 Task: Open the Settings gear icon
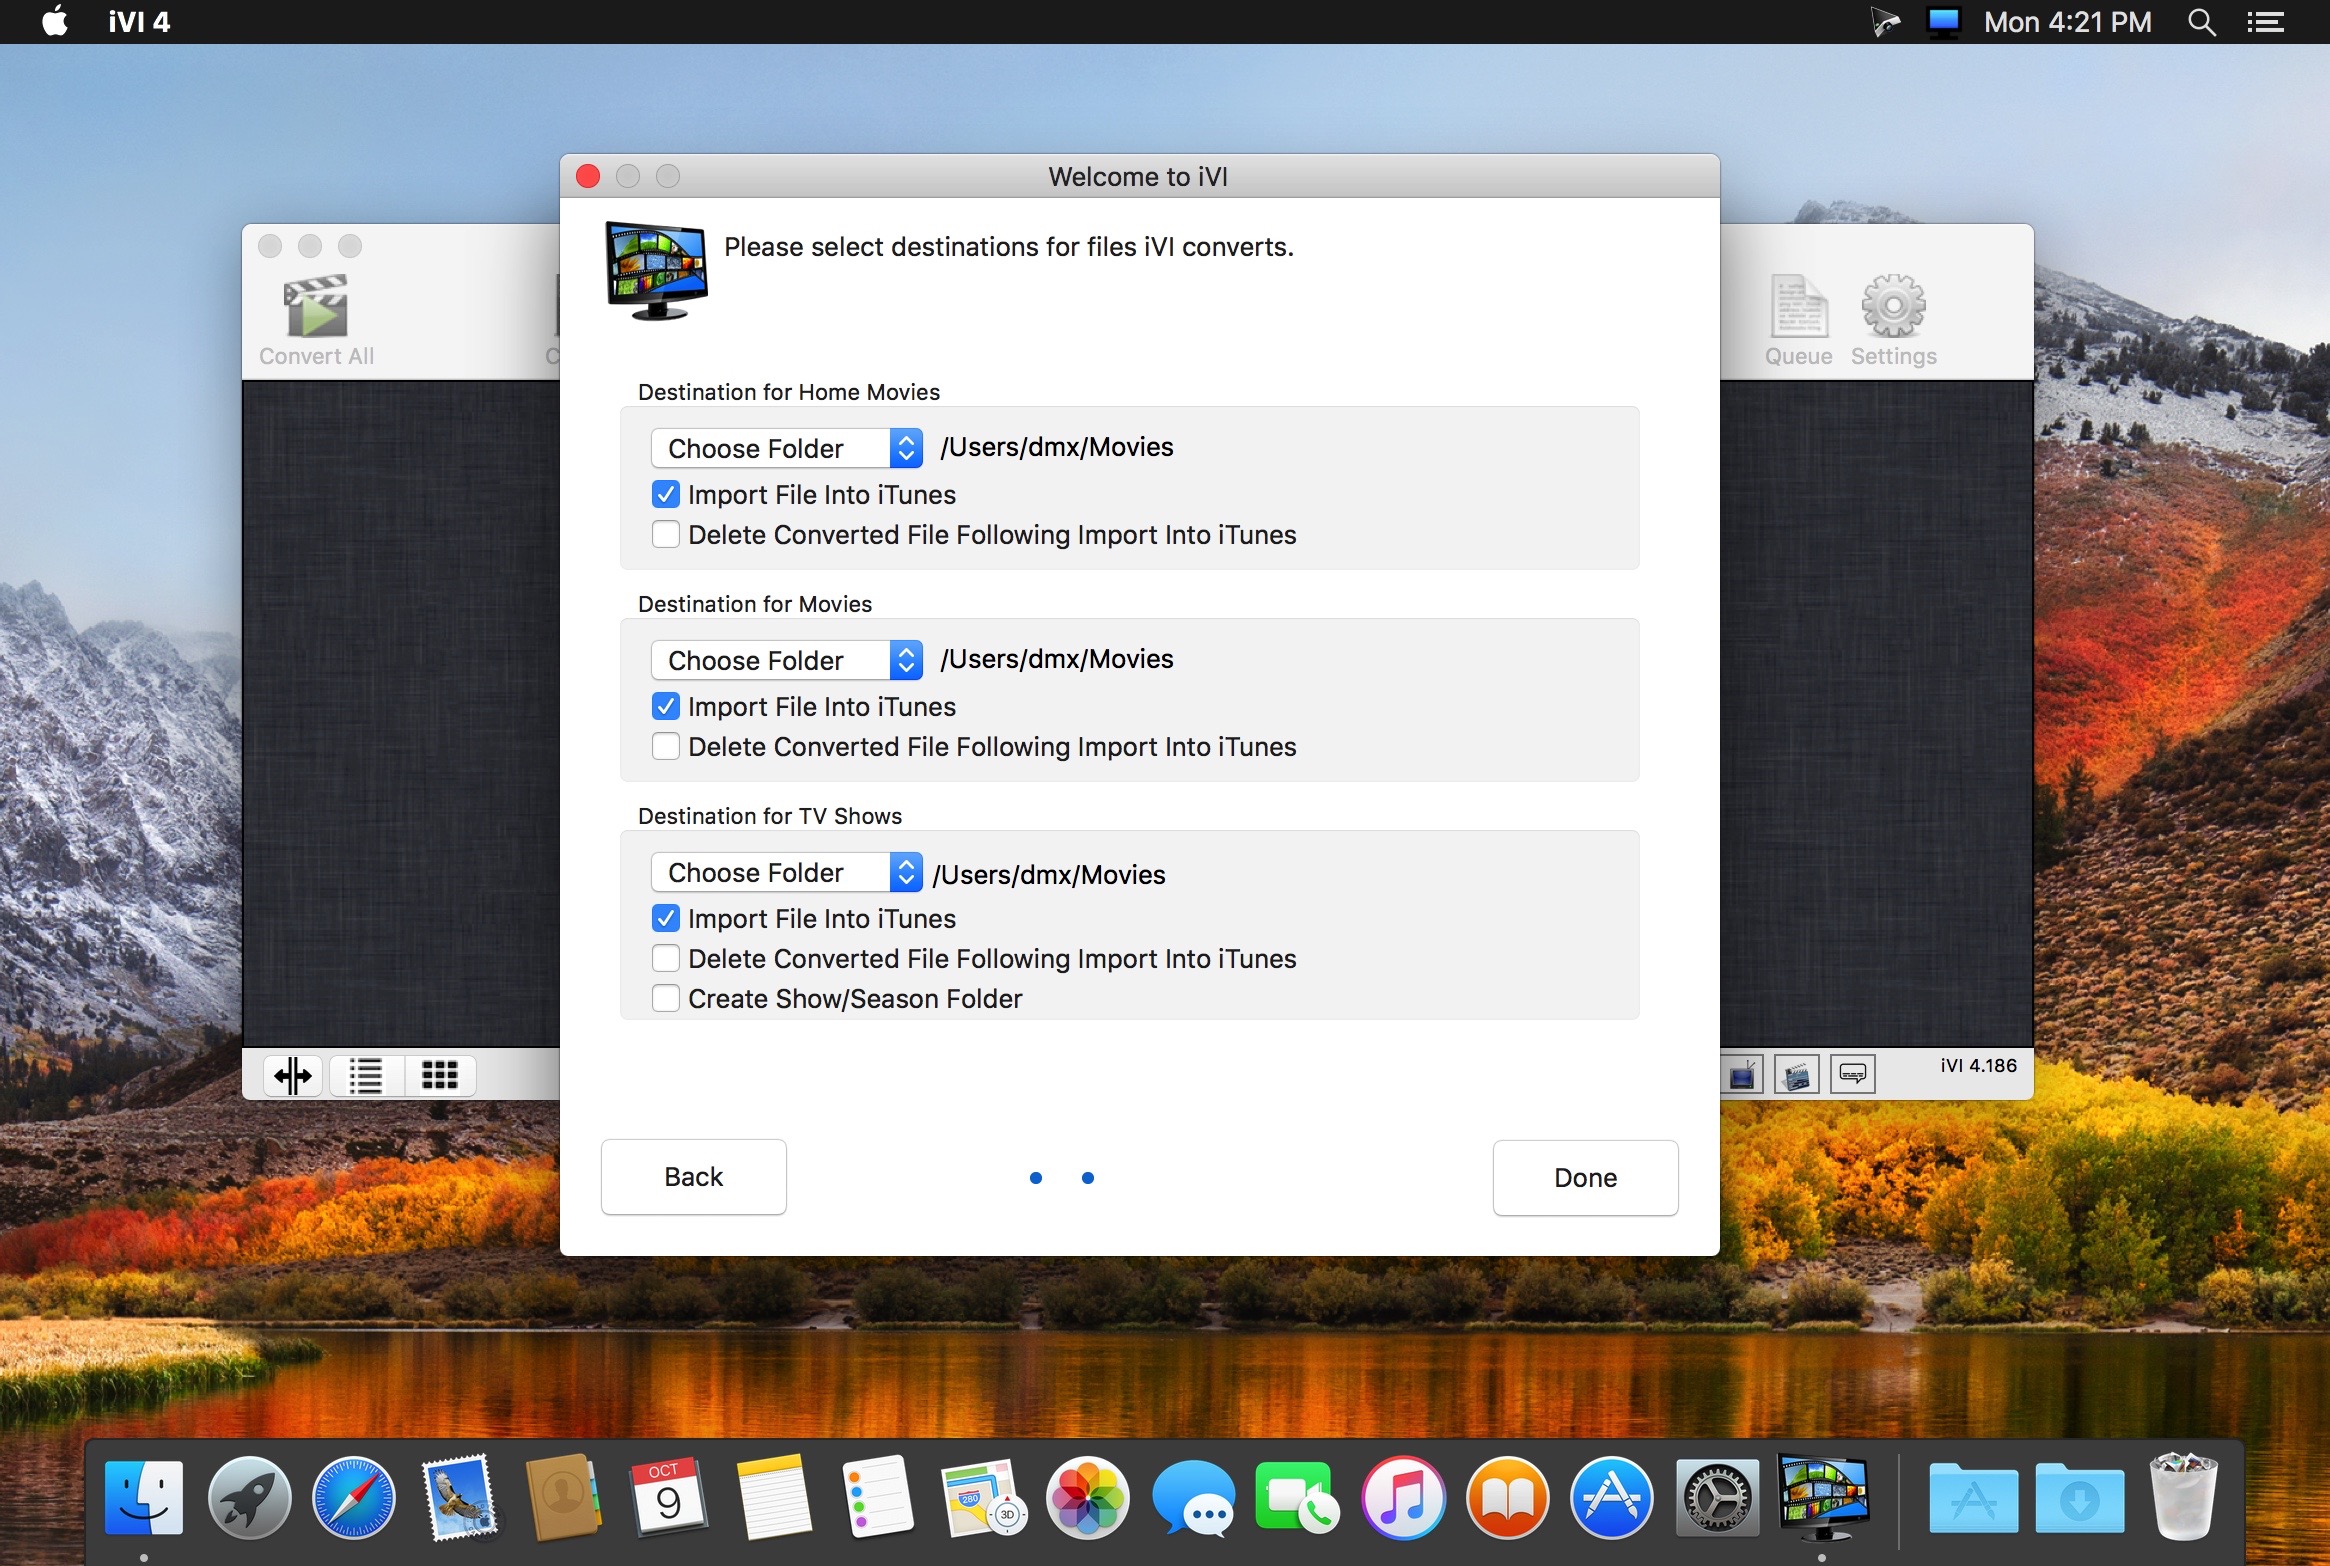(x=1892, y=307)
